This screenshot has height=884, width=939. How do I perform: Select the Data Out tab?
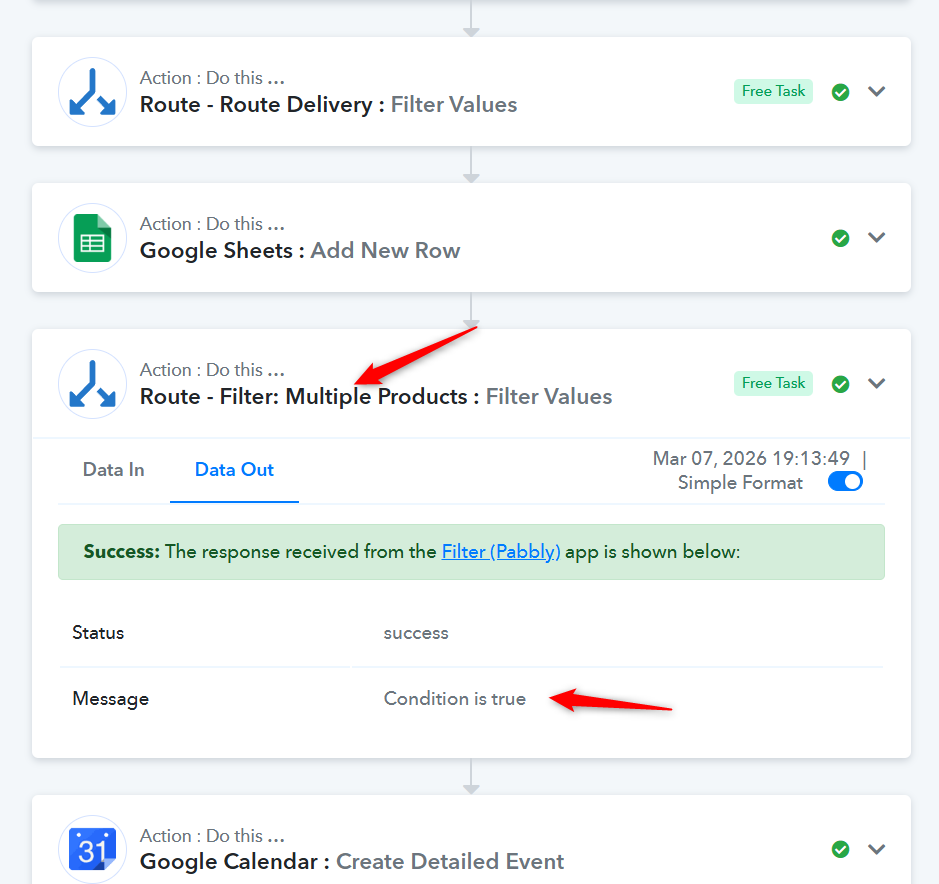coord(234,470)
